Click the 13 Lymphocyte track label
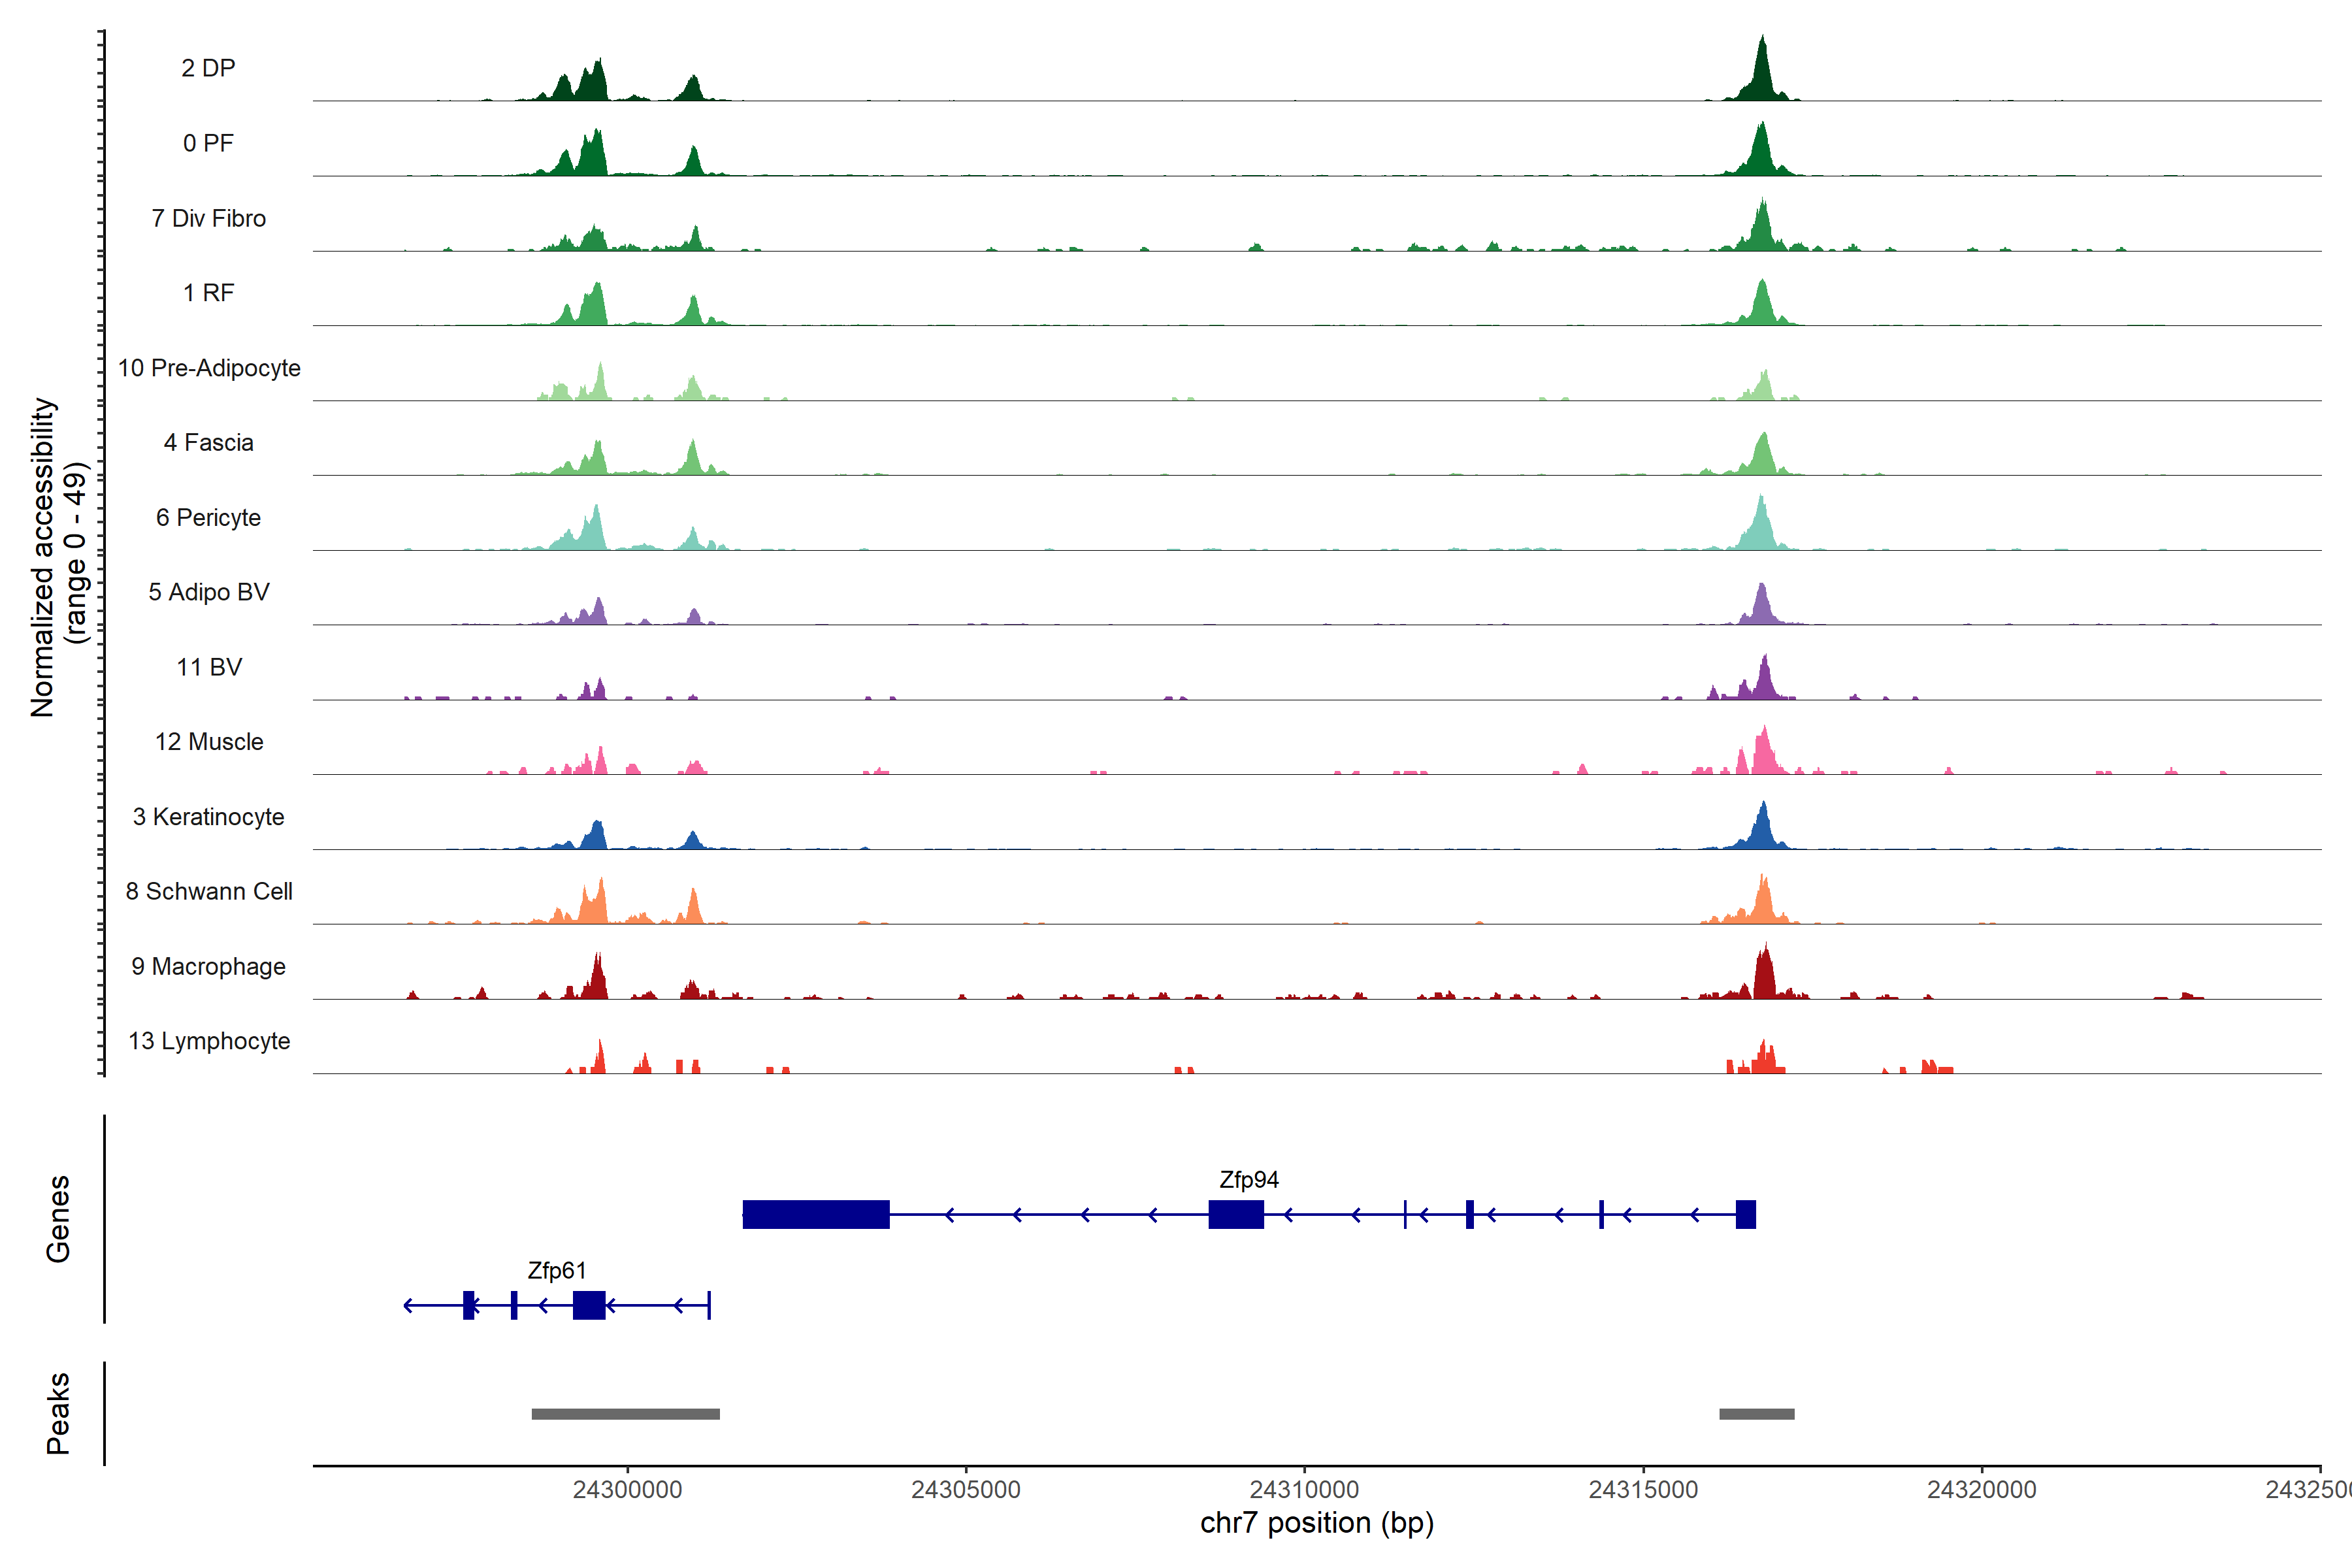The image size is (2352, 1568). [x=209, y=1041]
